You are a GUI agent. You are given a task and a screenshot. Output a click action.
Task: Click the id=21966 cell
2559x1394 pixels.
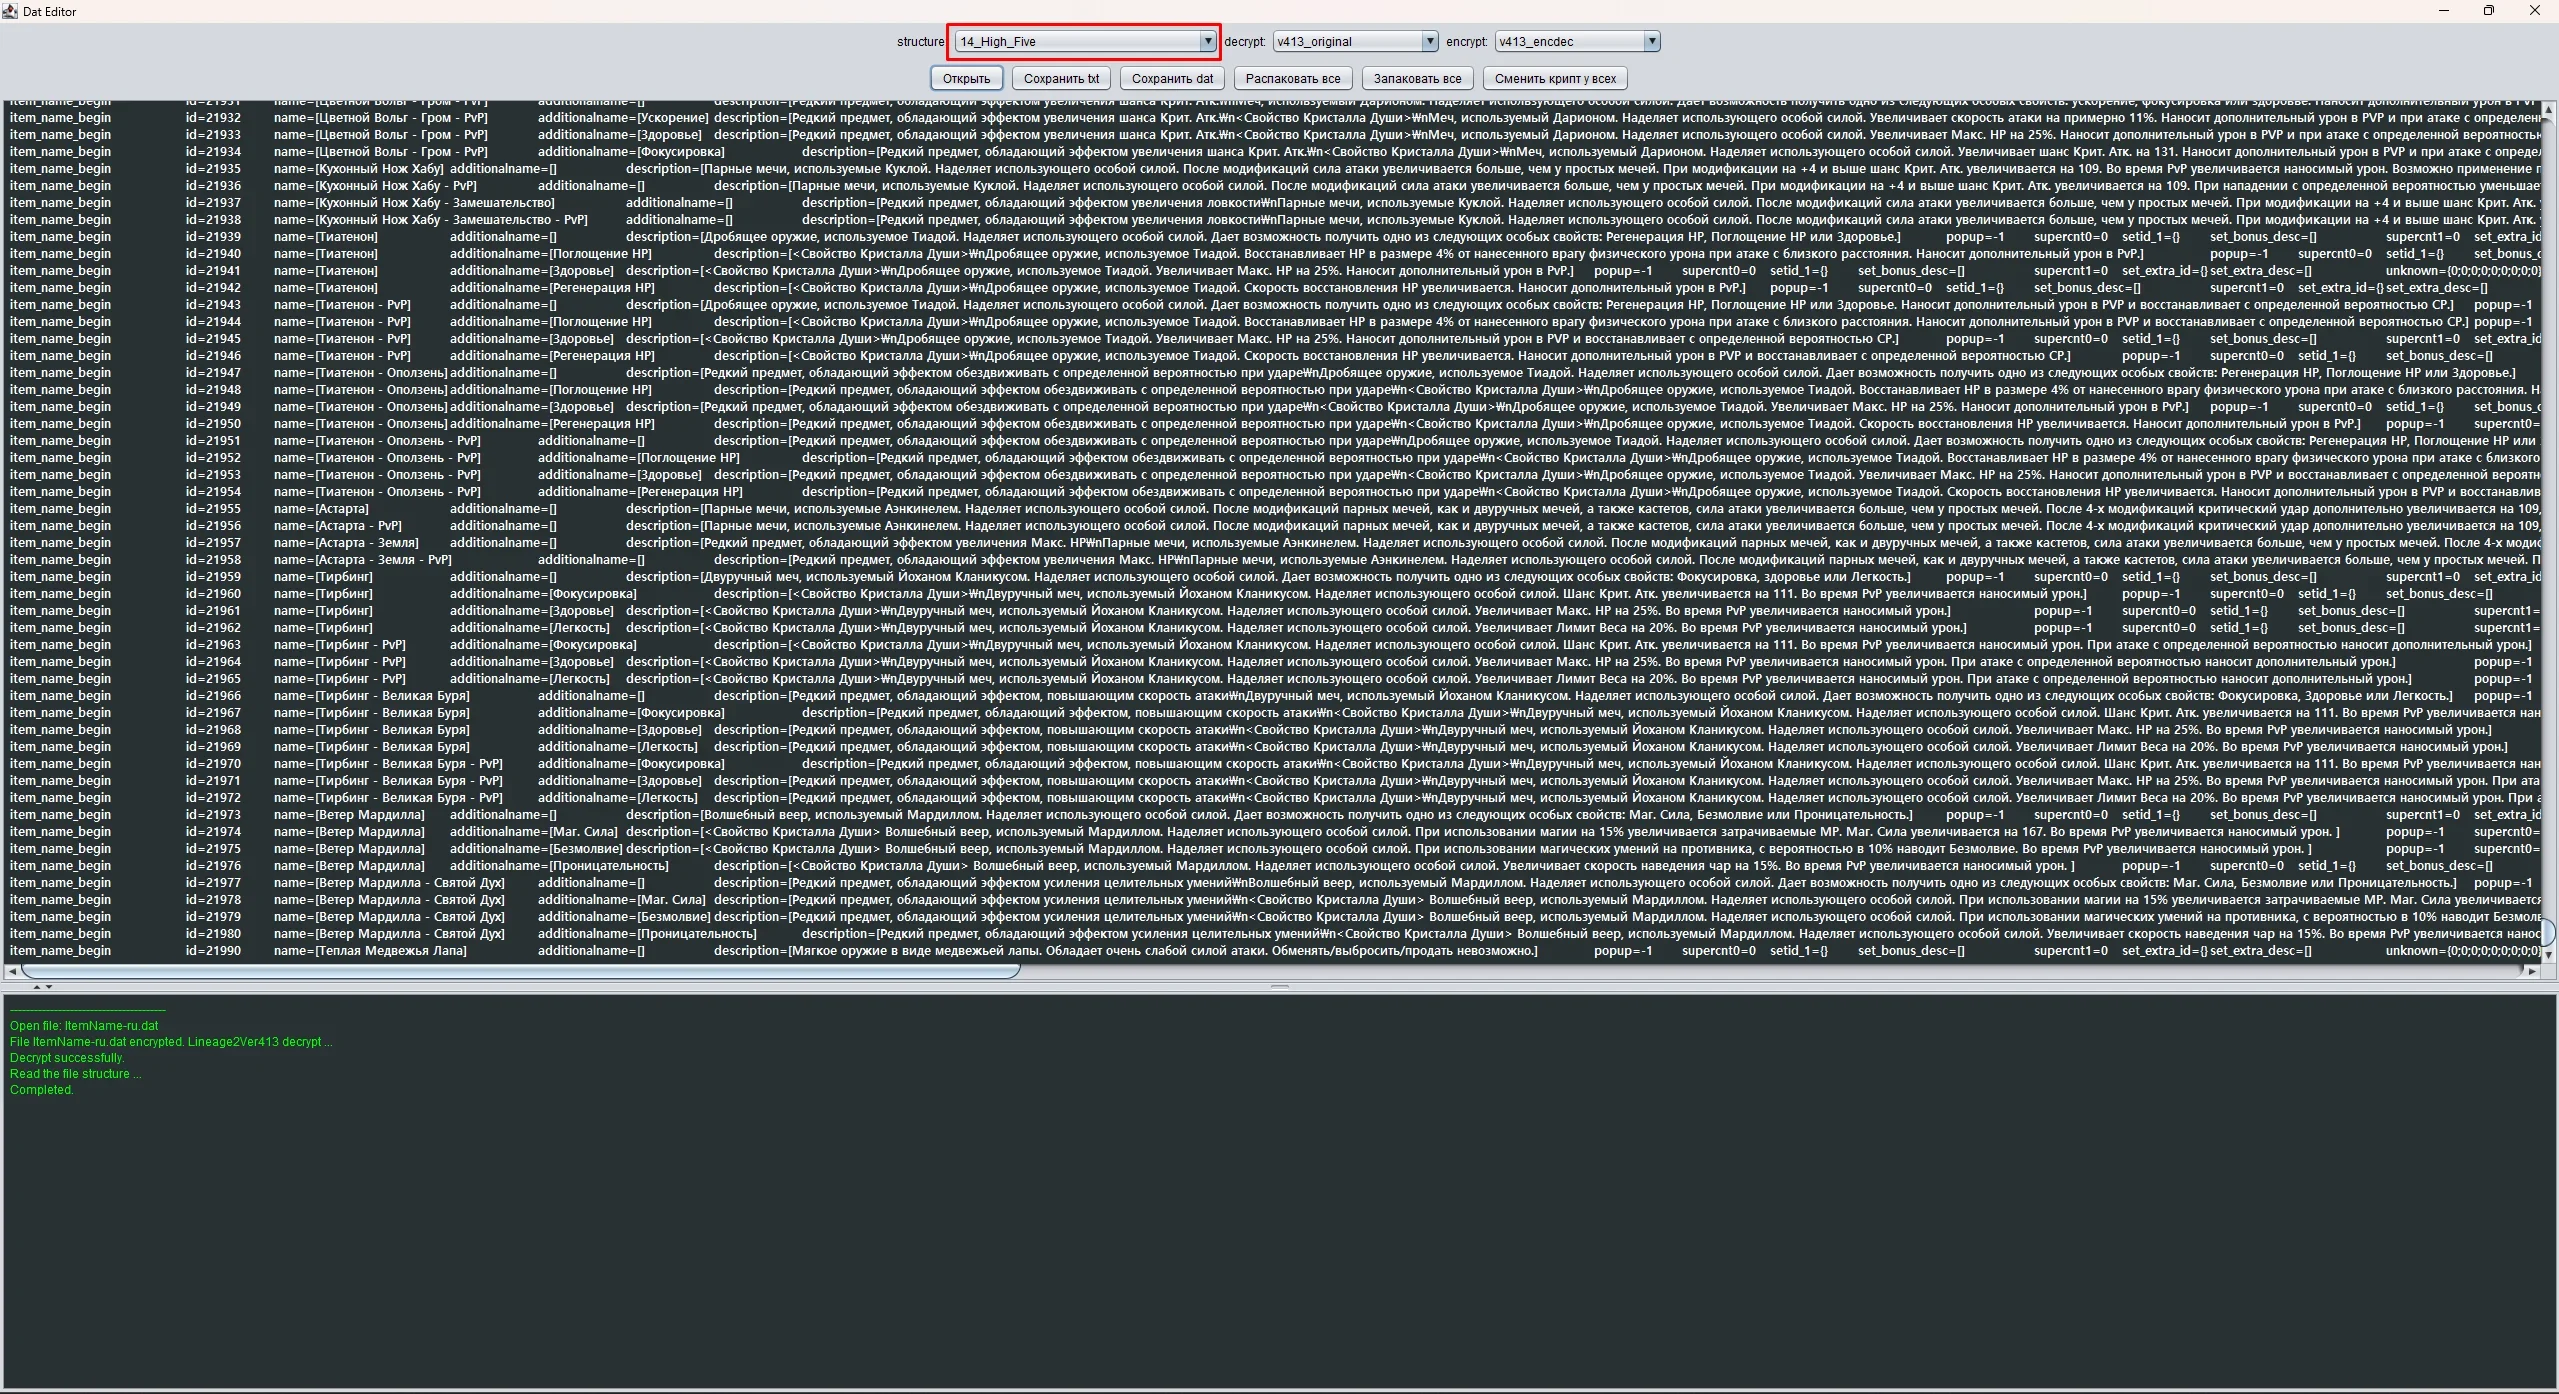pos(213,696)
